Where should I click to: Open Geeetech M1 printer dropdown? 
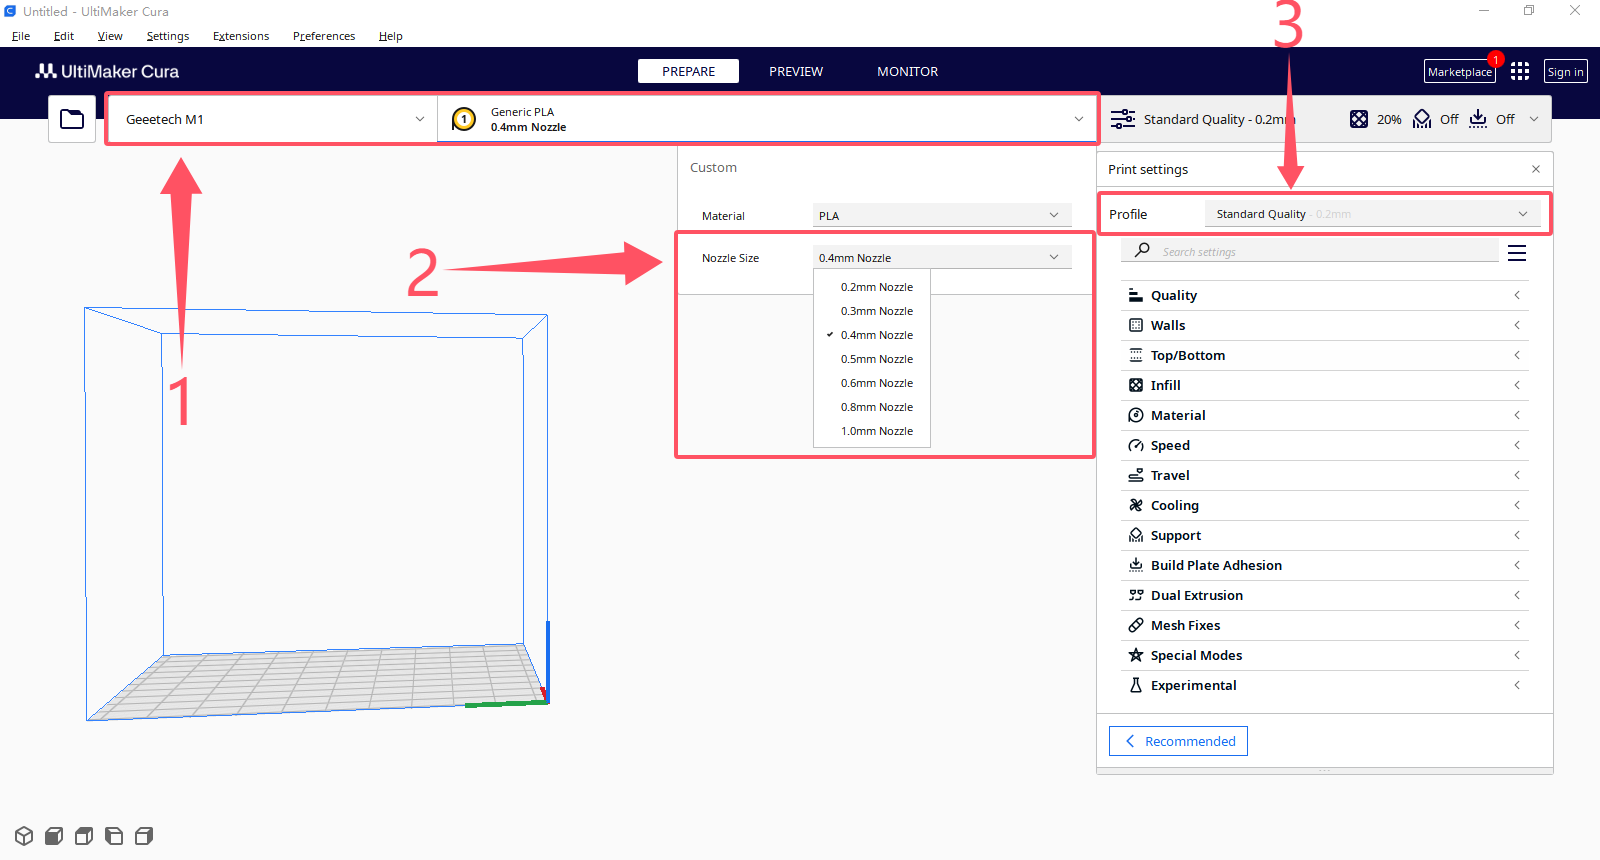[272, 119]
